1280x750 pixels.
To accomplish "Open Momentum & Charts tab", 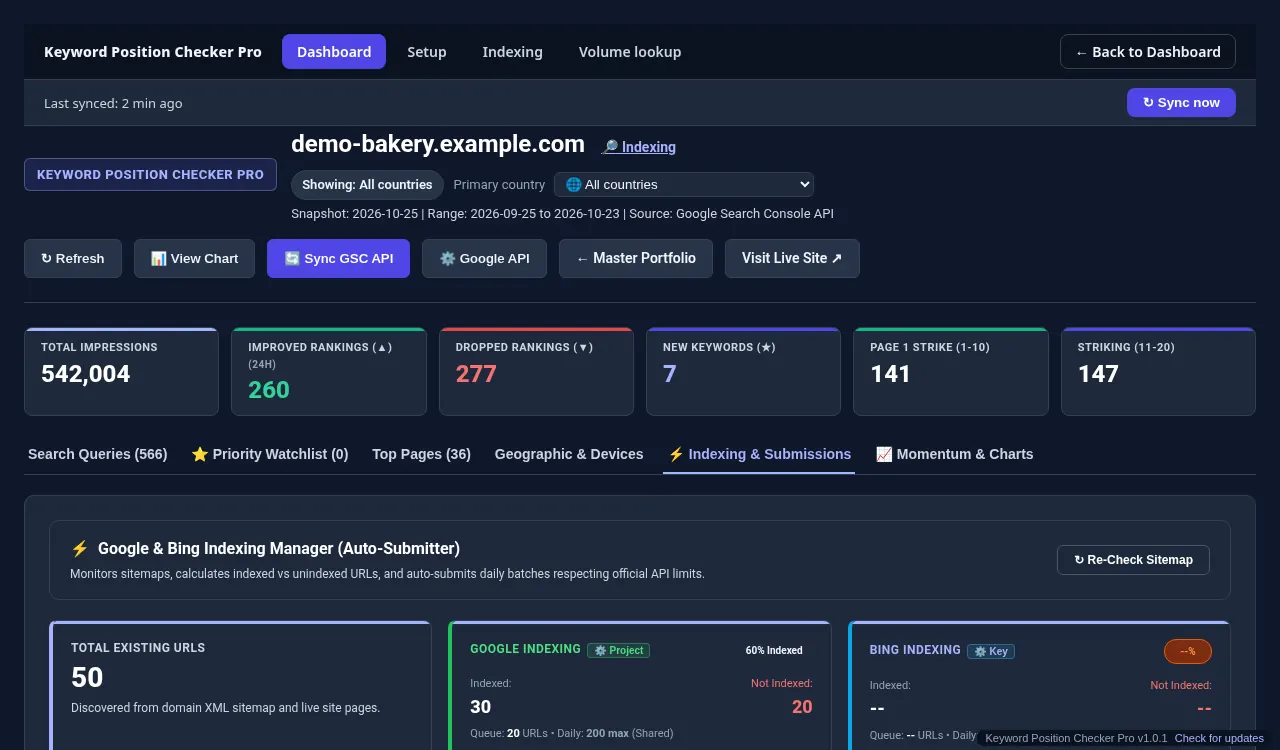I will click(955, 454).
